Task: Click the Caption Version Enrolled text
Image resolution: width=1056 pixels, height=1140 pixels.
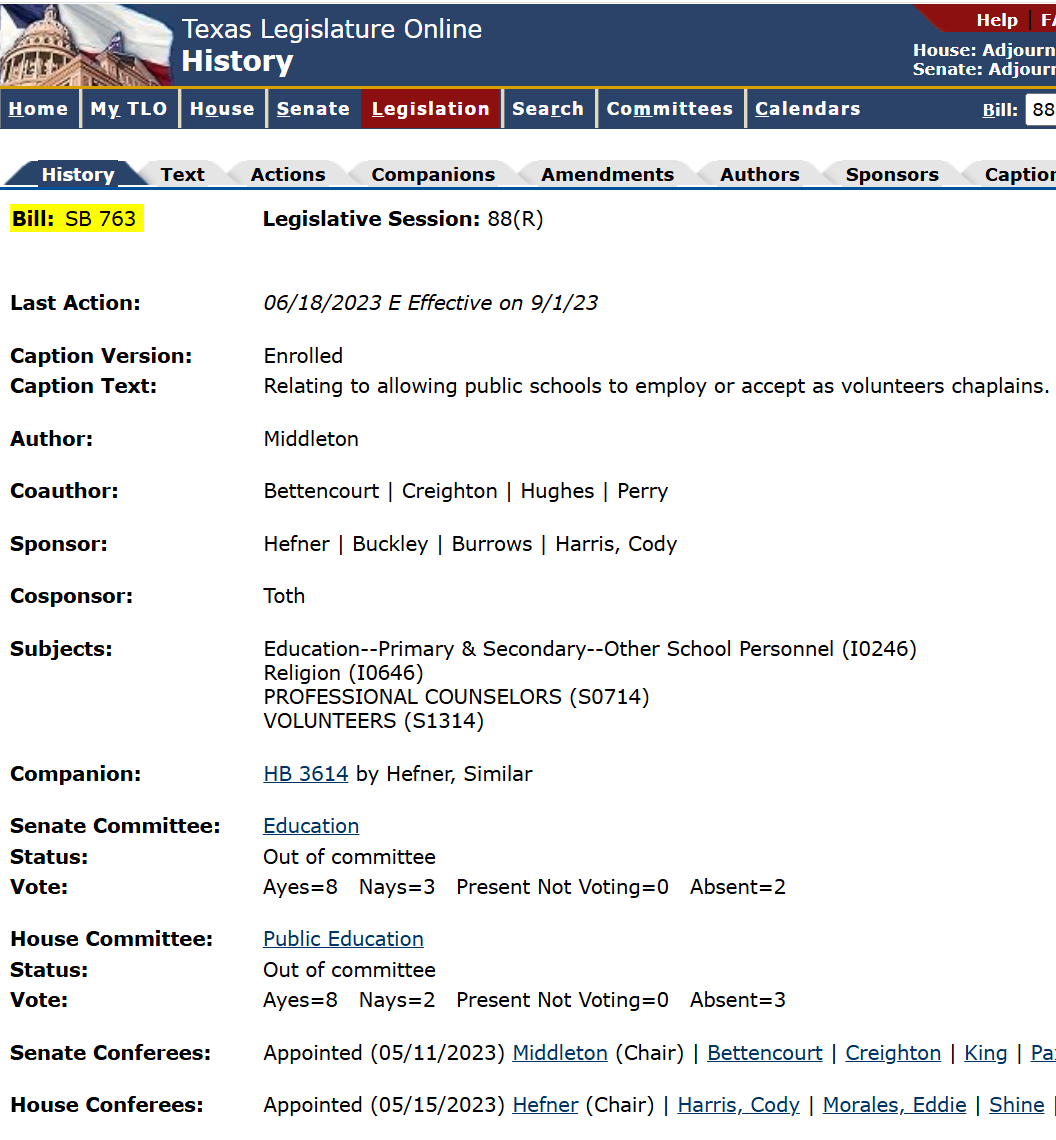Action: tap(303, 356)
